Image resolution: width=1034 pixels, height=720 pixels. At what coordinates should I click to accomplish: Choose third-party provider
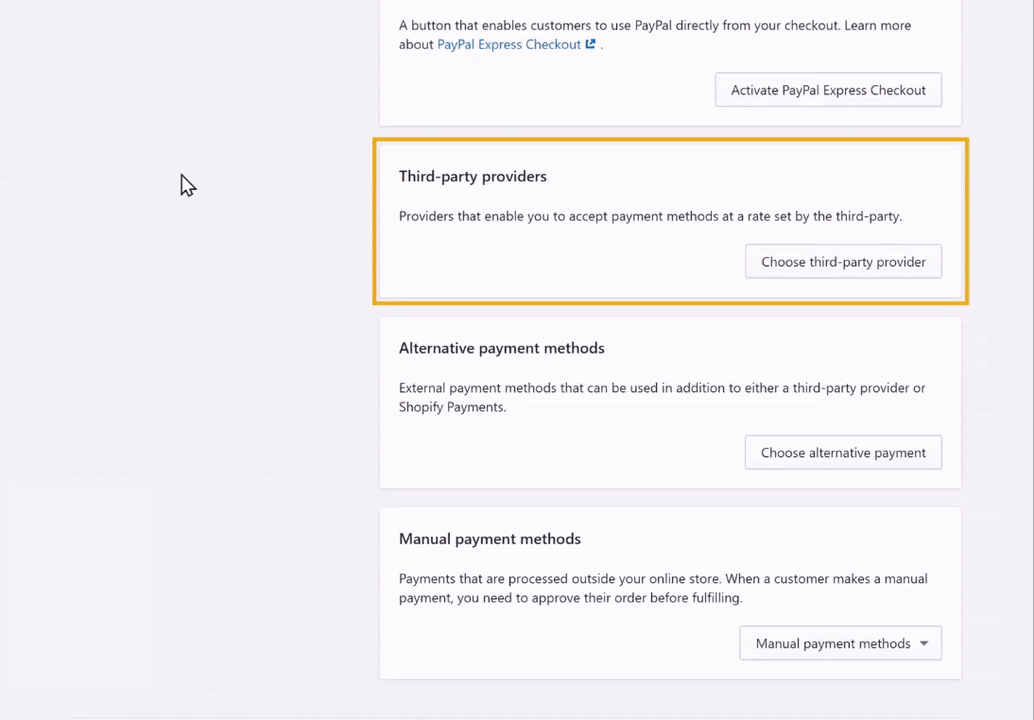(x=843, y=262)
